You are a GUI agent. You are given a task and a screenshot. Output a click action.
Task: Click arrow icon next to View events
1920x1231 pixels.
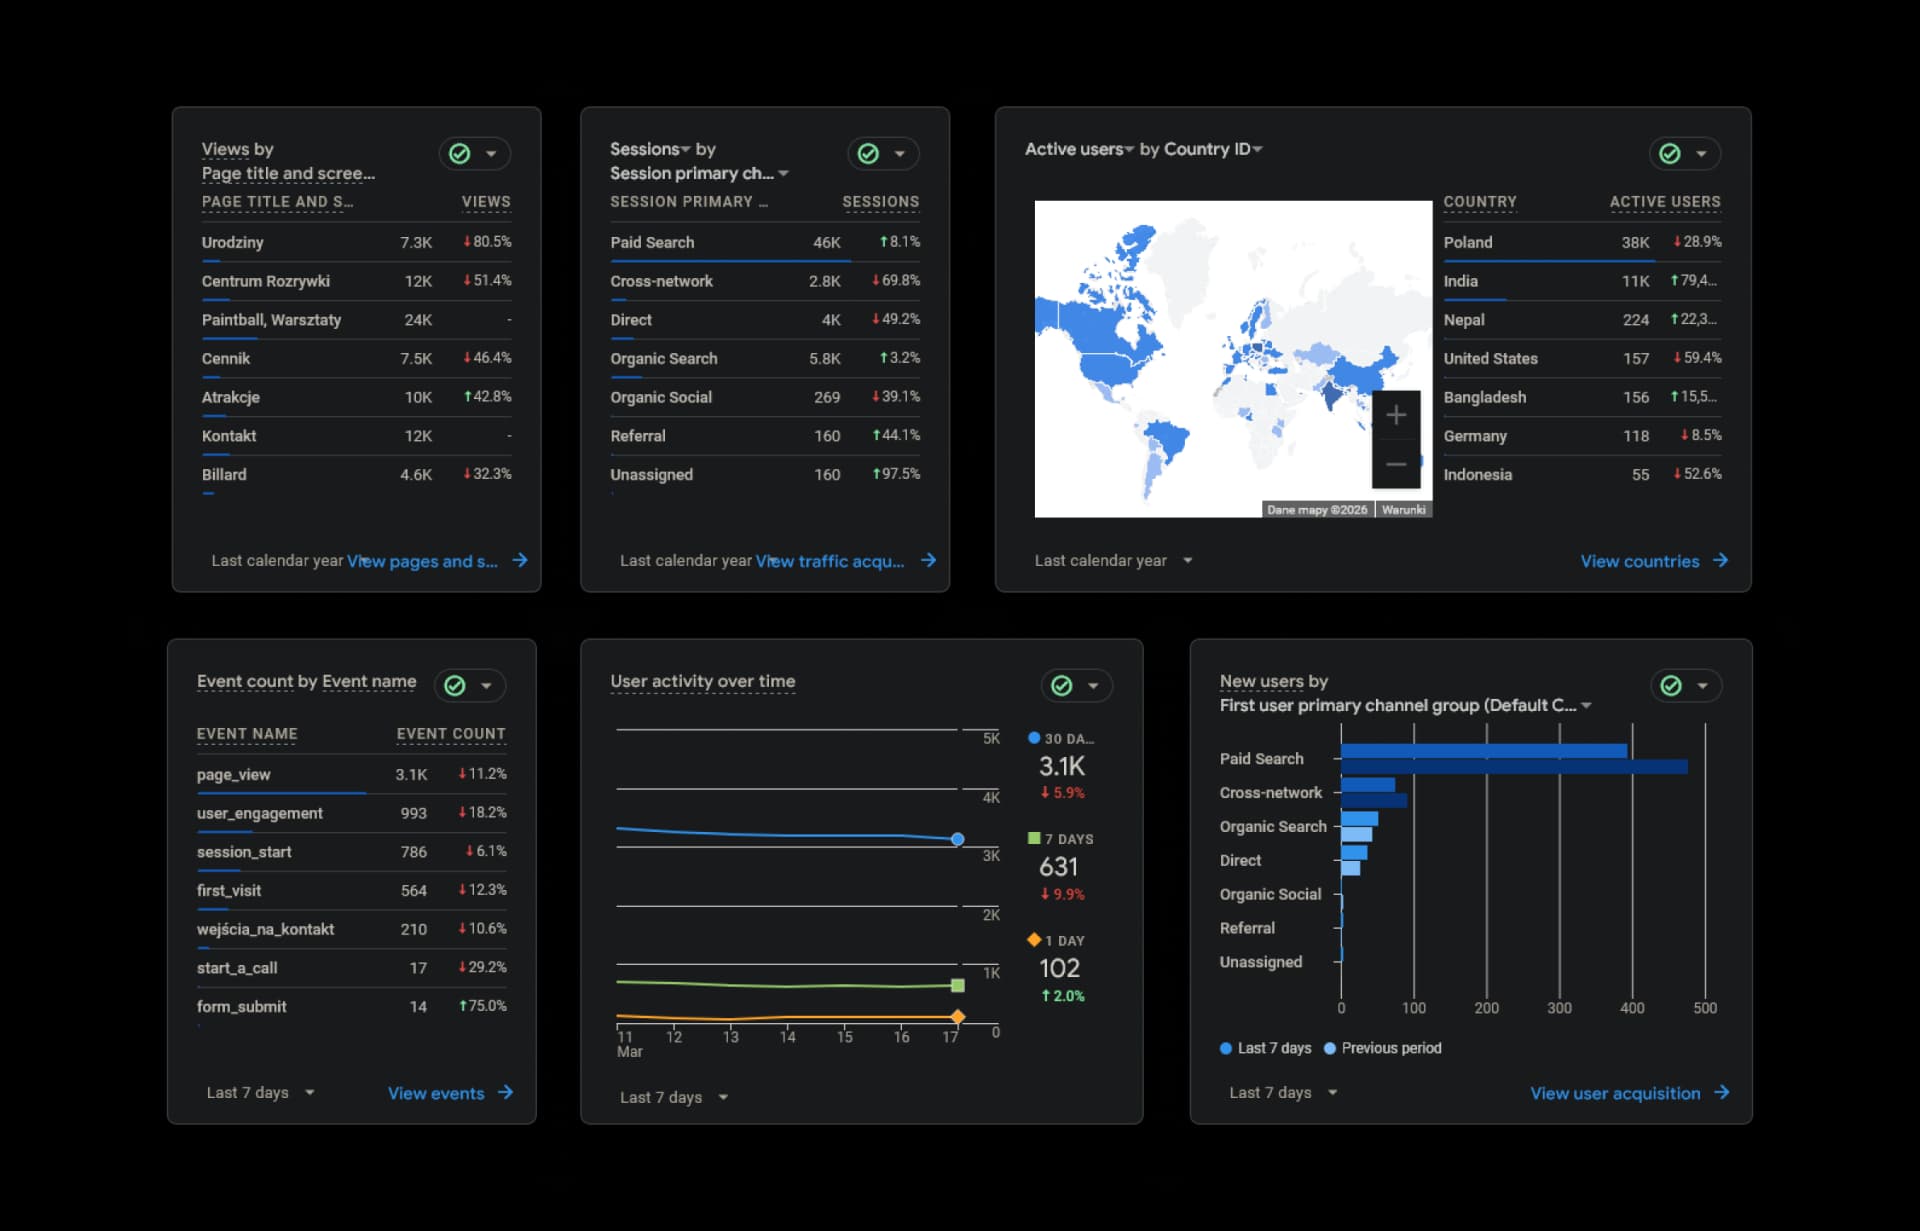click(x=505, y=1092)
